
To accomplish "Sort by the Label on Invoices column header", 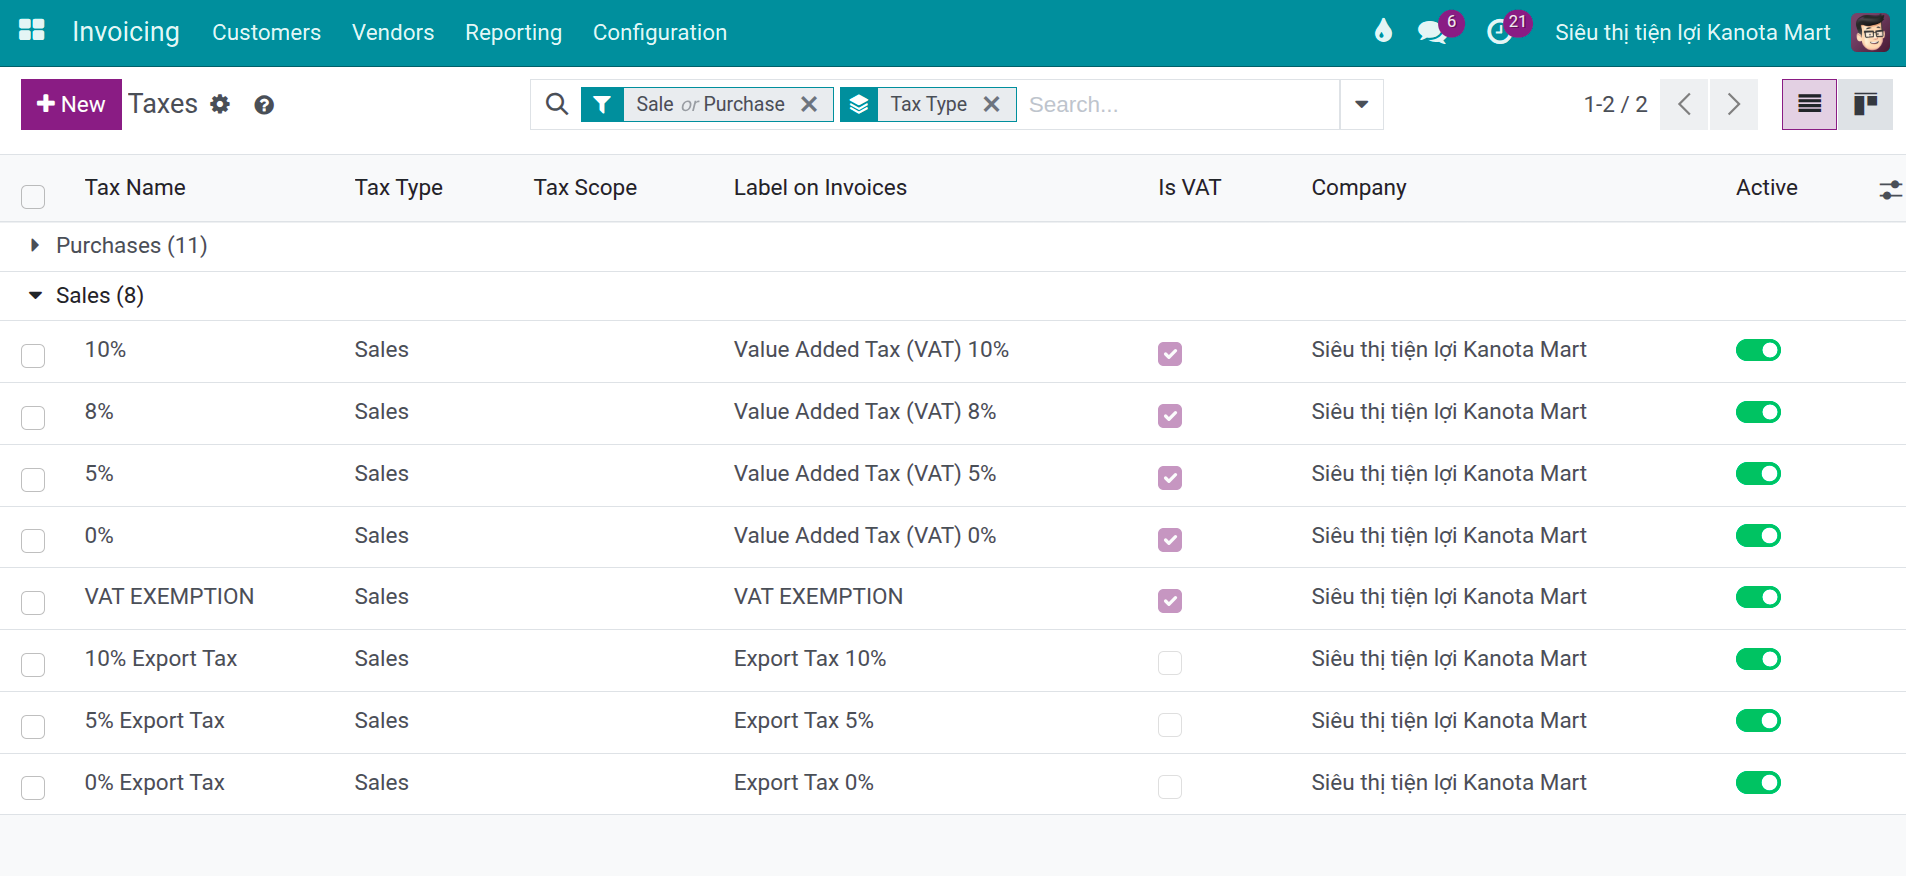I will pyautogui.click(x=820, y=188).
